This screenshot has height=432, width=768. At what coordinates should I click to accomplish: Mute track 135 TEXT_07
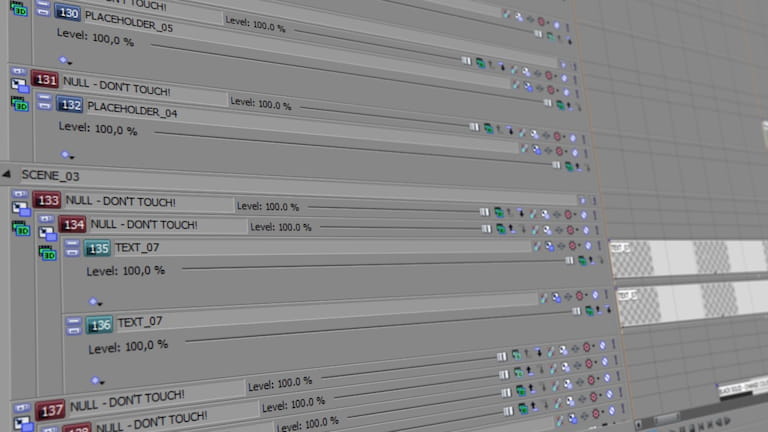572,245
